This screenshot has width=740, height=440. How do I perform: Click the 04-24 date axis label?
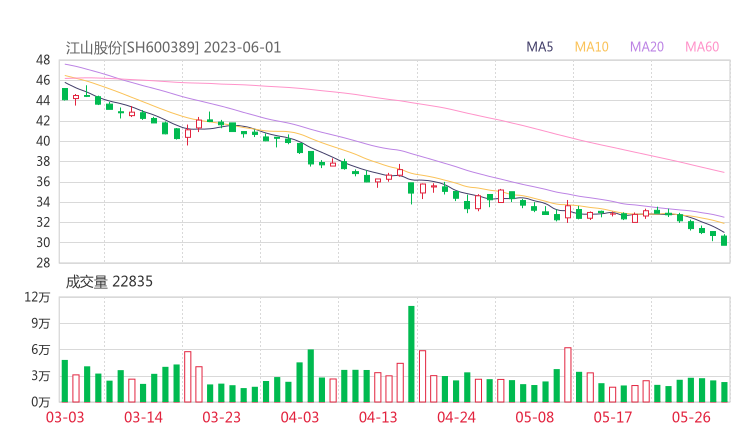pyautogui.click(x=456, y=417)
